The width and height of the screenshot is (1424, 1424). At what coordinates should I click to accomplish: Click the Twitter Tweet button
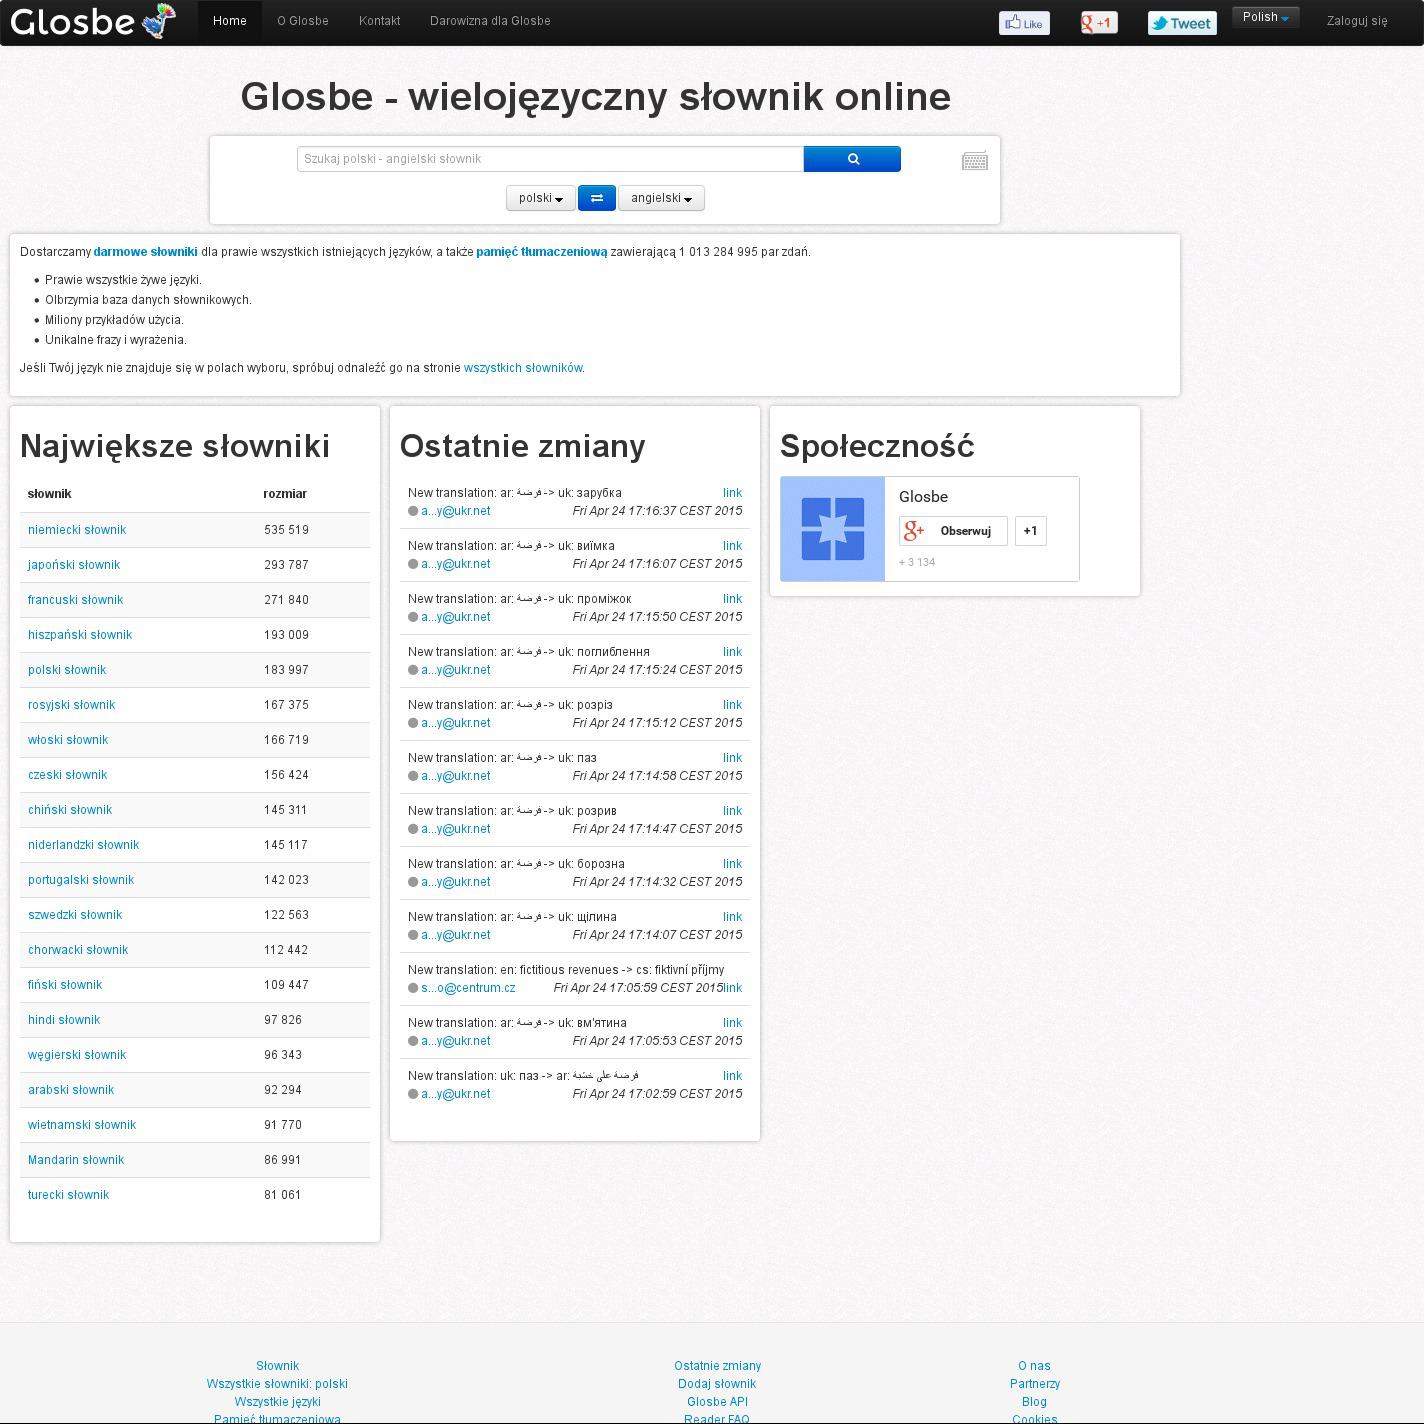click(x=1181, y=23)
